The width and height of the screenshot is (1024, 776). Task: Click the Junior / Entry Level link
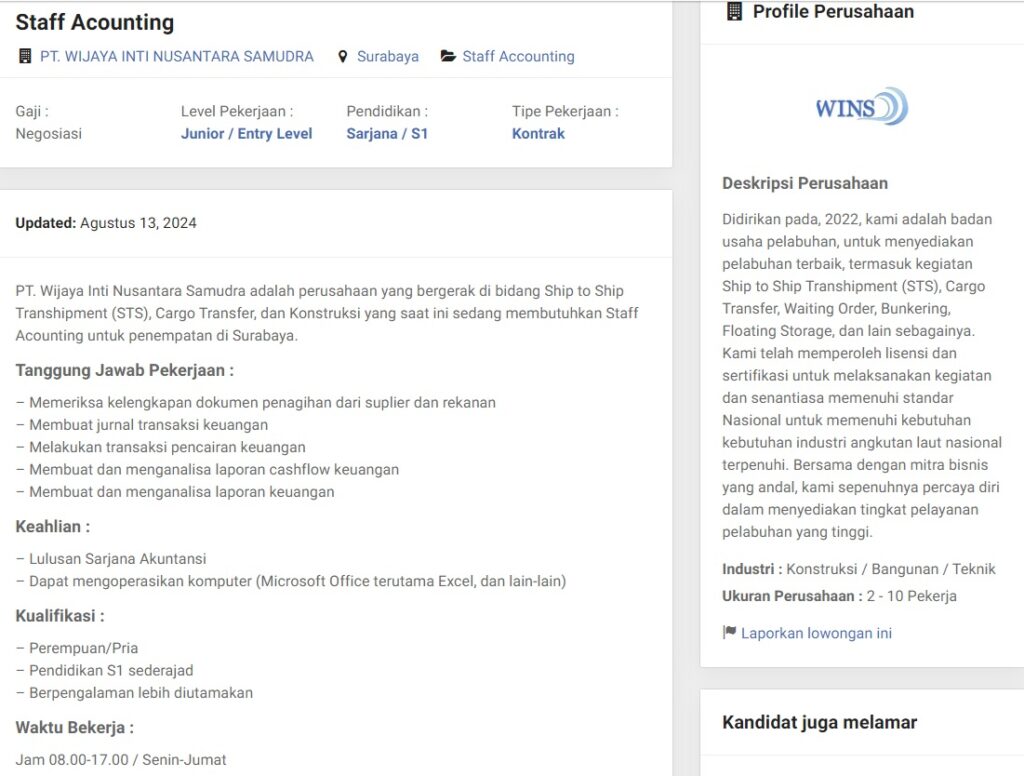pos(246,134)
